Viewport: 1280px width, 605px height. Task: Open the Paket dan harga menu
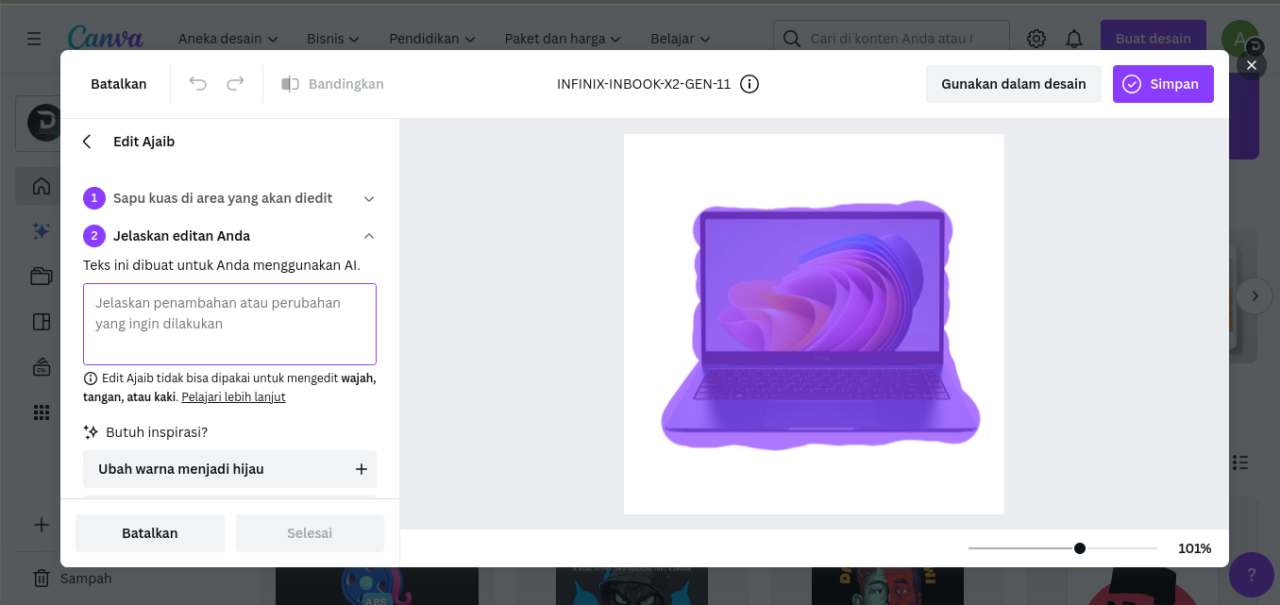[563, 39]
